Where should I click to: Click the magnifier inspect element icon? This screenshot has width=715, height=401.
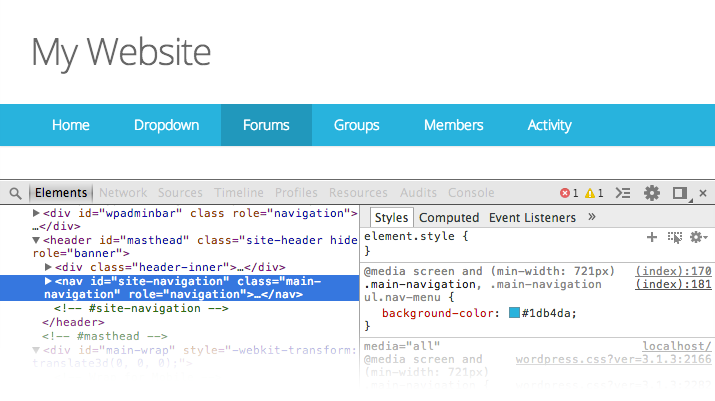(16, 193)
